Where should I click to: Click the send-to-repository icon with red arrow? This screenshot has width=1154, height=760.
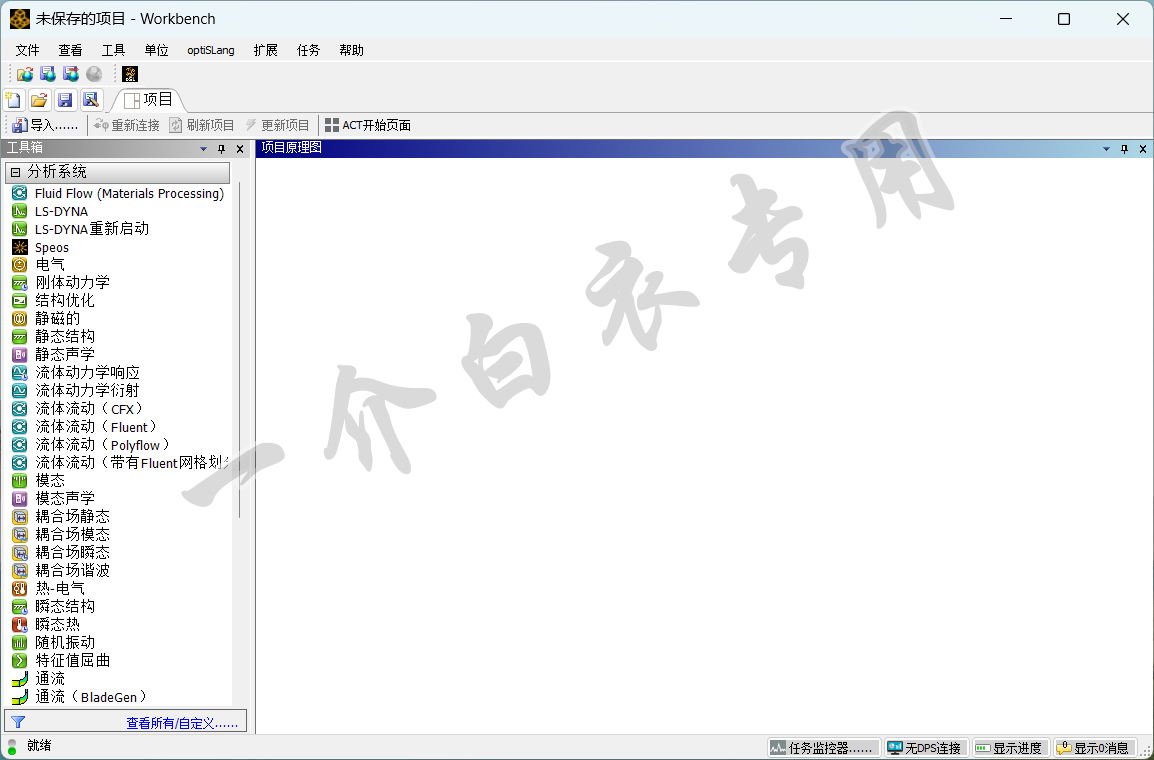[x=71, y=74]
